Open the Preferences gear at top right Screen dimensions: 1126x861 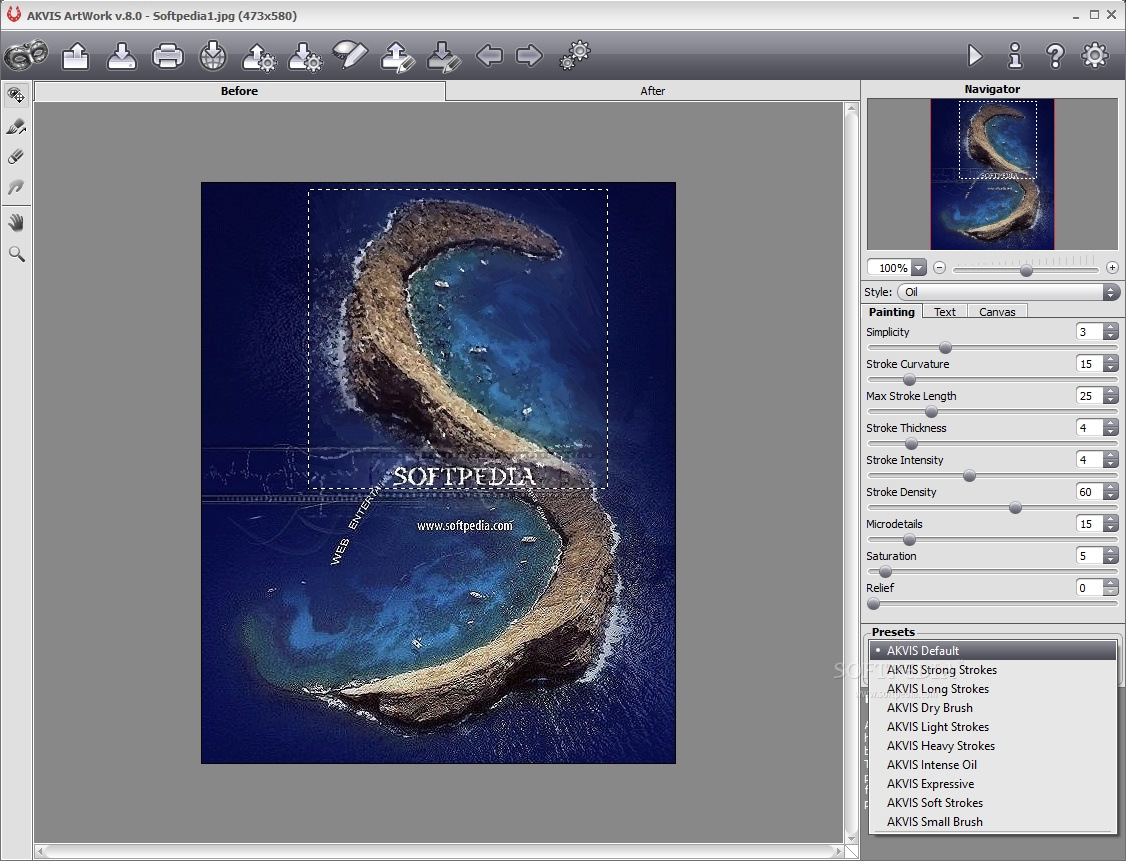(x=1095, y=55)
